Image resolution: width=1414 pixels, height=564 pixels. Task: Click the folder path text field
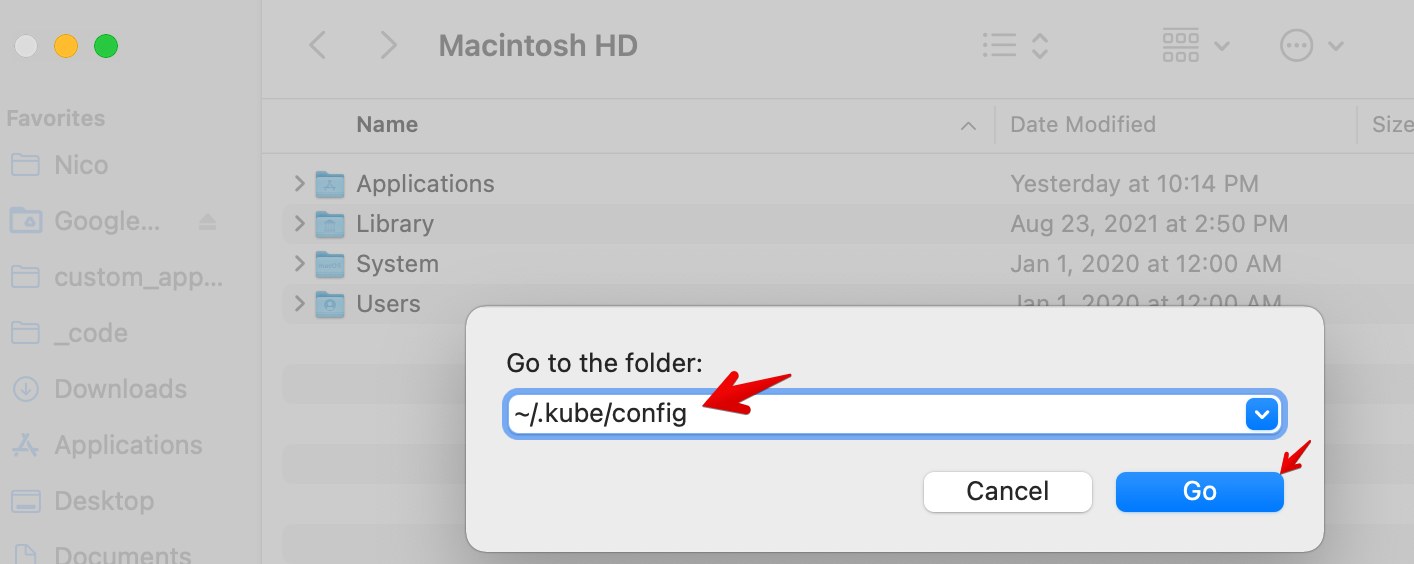[x=870, y=413]
